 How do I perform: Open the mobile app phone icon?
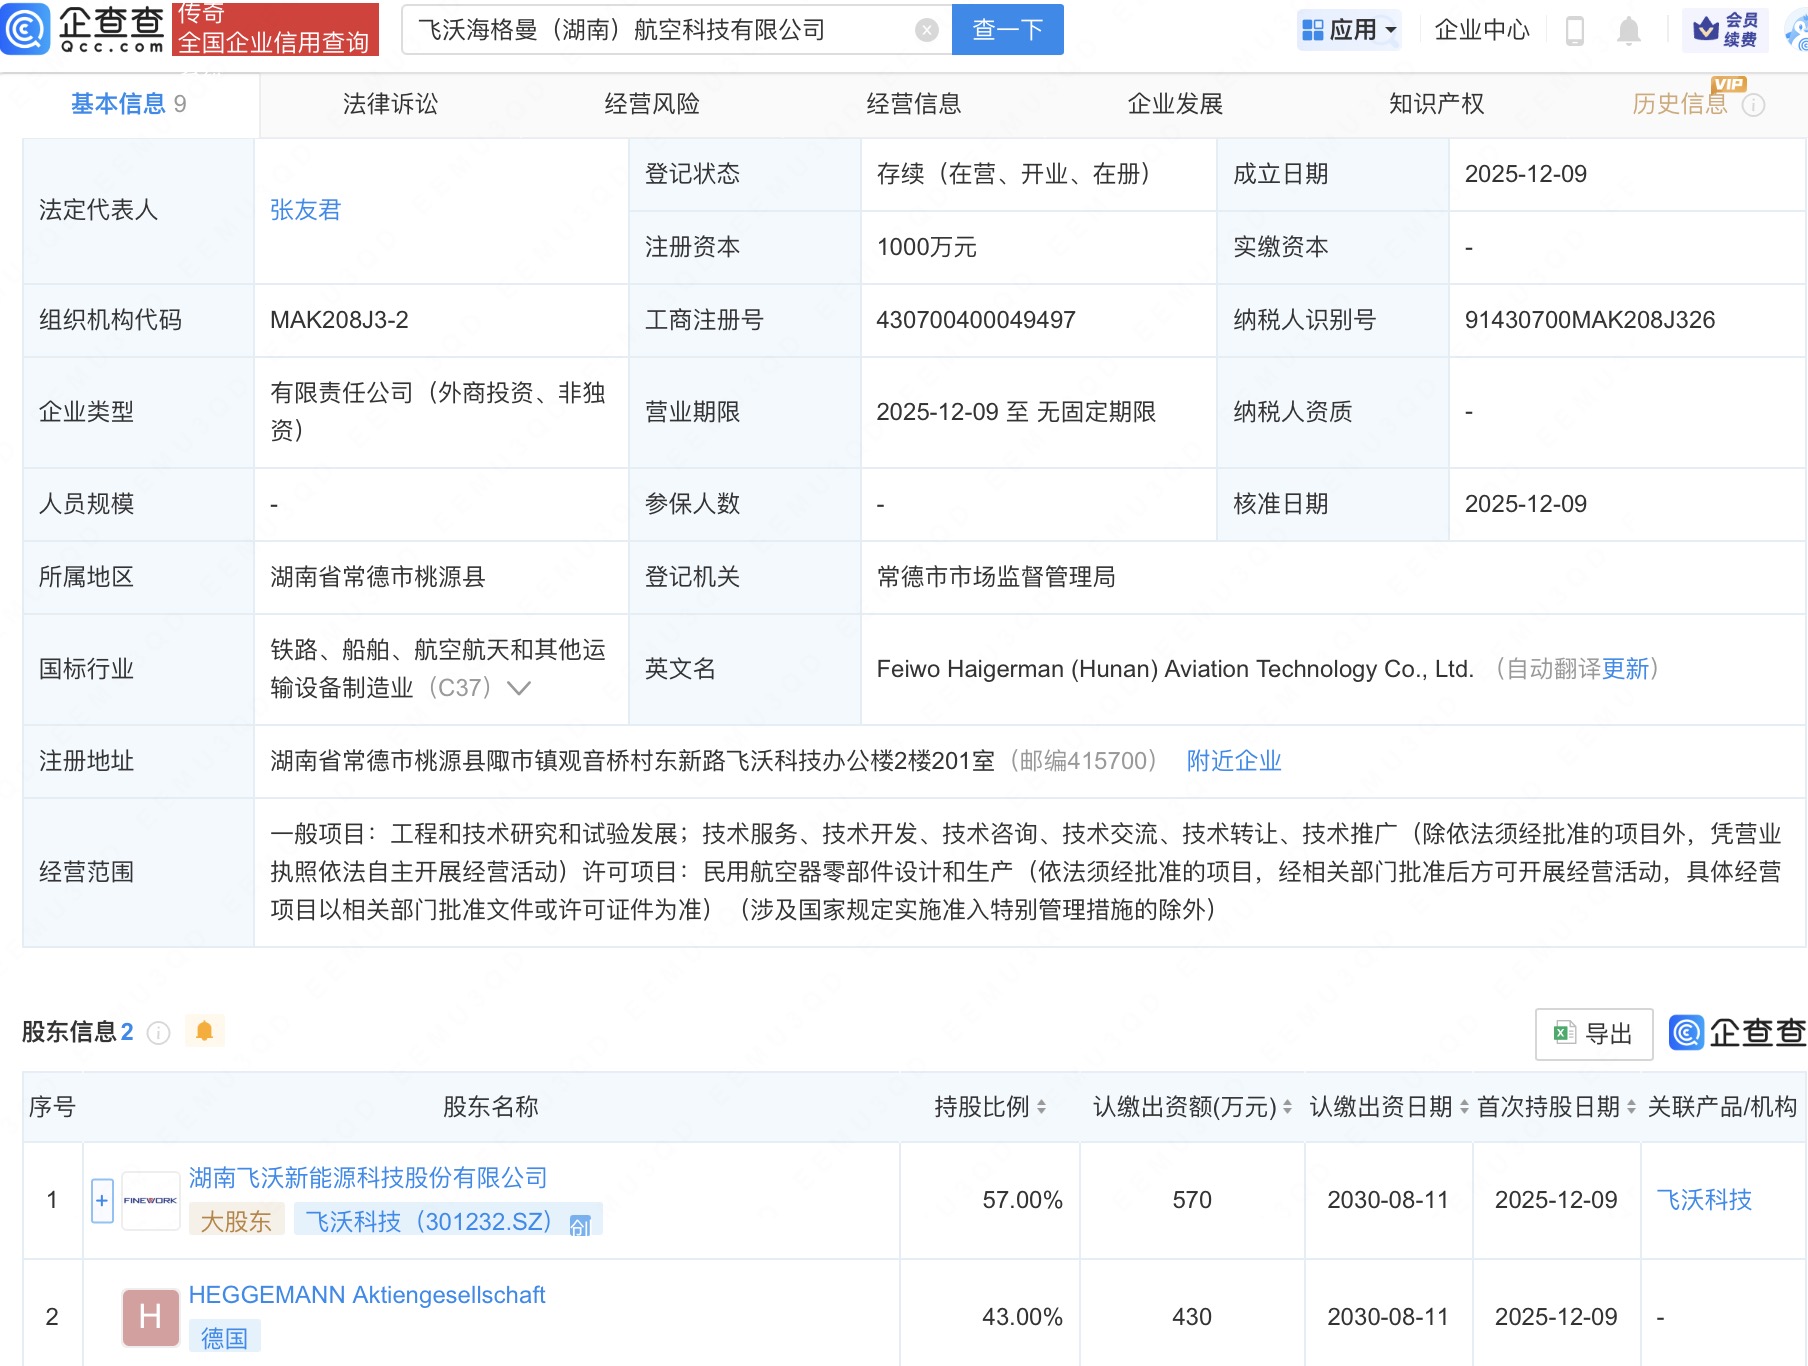tap(1574, 31)
